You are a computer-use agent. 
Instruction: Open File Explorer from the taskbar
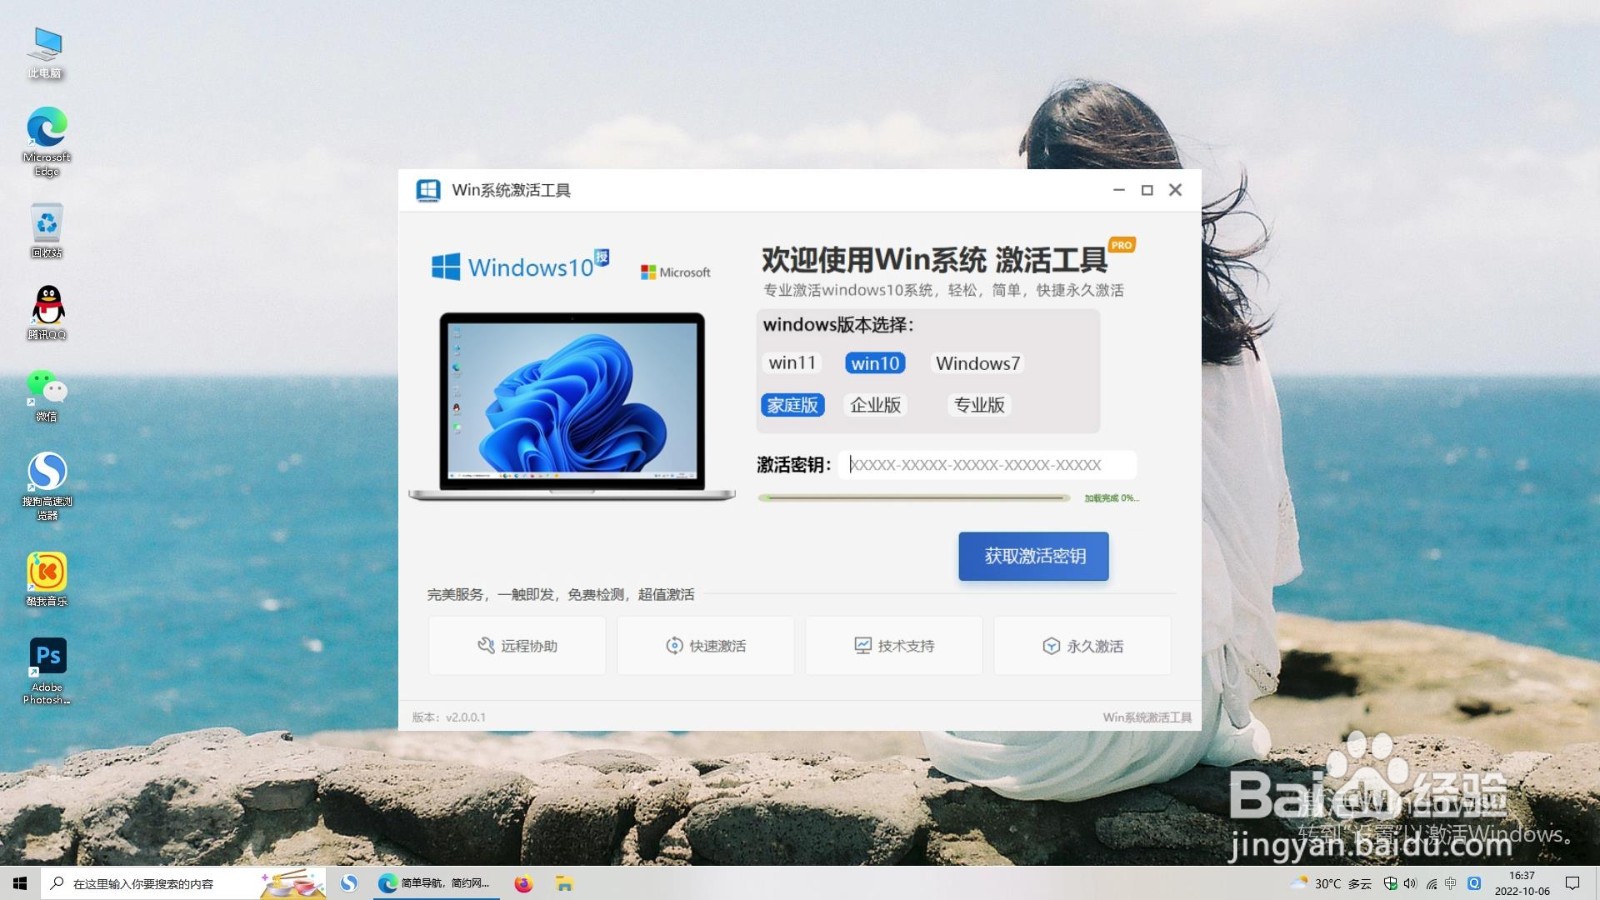[564, 883]
